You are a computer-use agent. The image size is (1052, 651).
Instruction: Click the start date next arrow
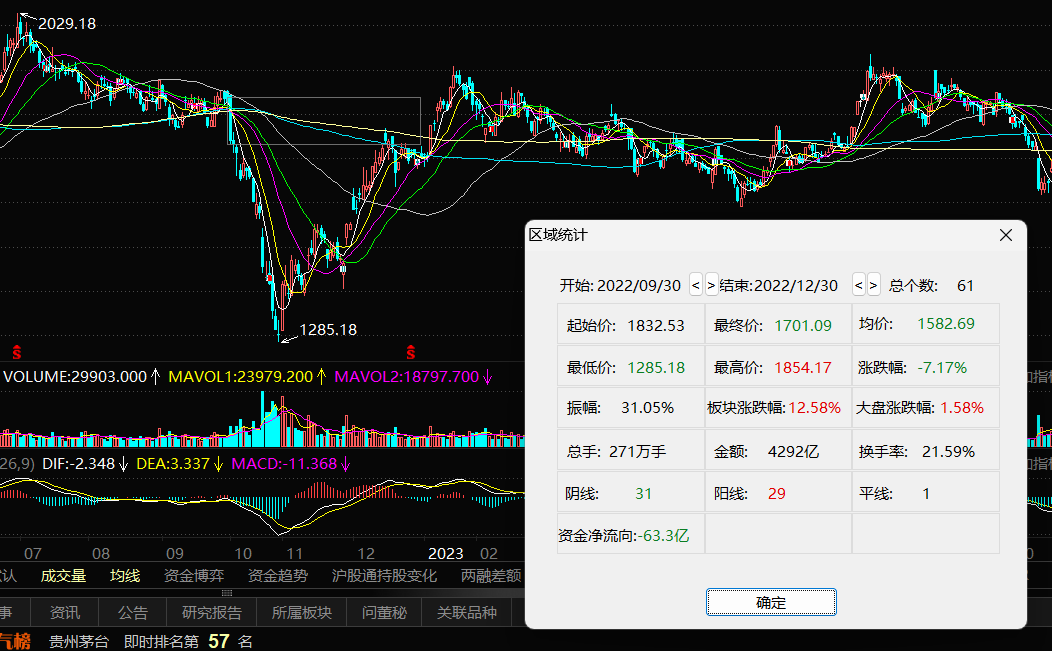711,285
